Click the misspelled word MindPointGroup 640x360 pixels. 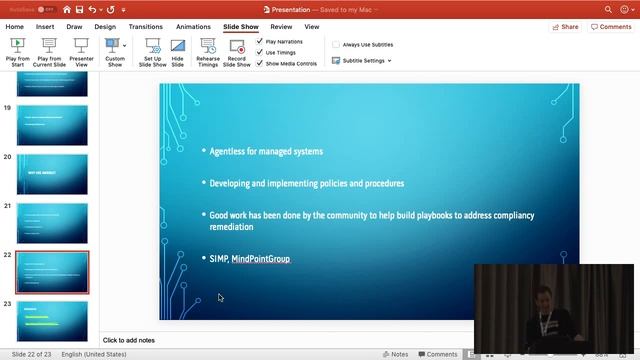261,259
